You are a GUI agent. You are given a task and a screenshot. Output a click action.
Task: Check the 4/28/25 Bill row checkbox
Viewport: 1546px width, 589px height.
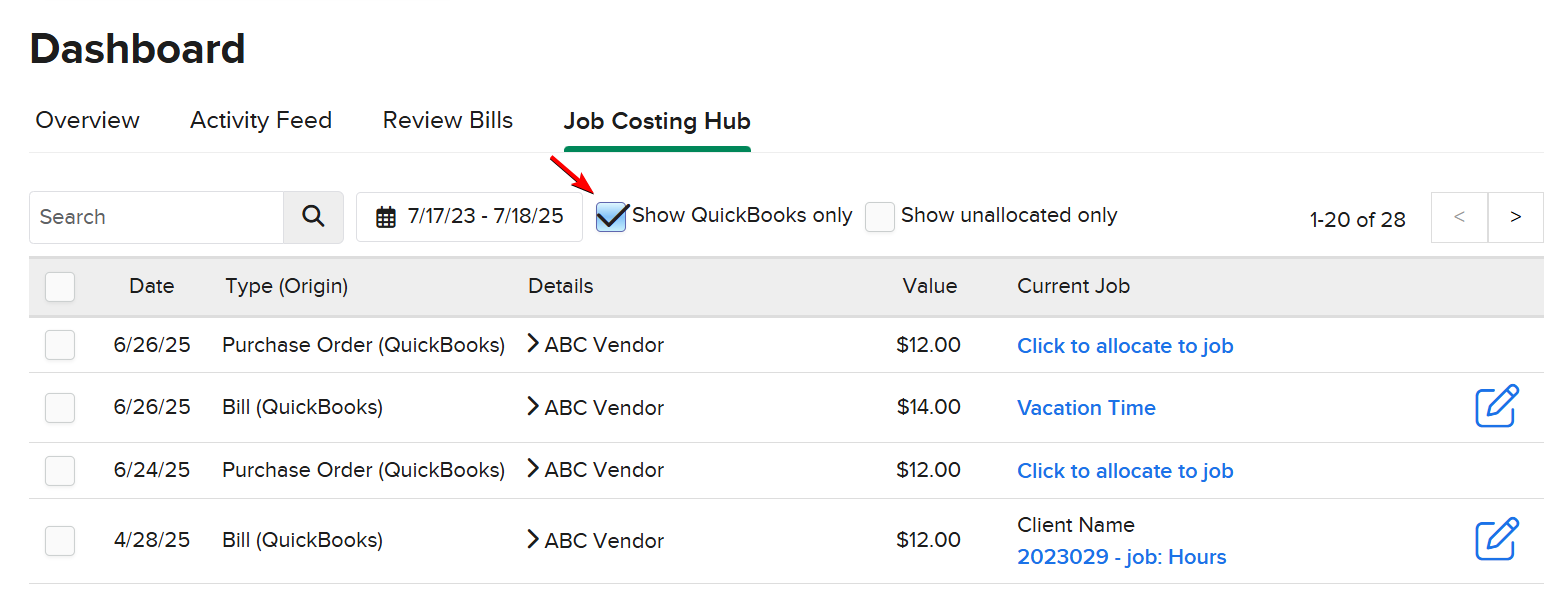pyautogui.click(x=60, y=541)
